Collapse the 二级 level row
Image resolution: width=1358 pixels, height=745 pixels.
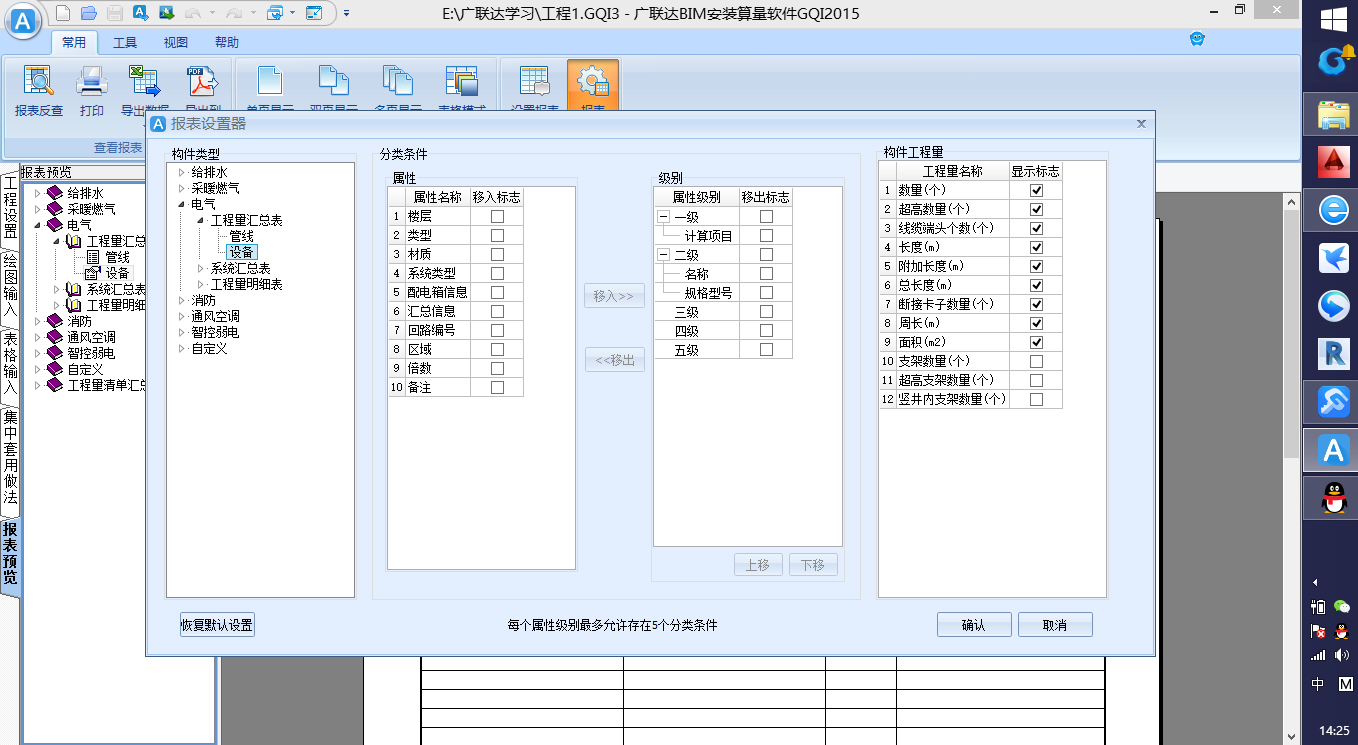(x=664, y=254)
